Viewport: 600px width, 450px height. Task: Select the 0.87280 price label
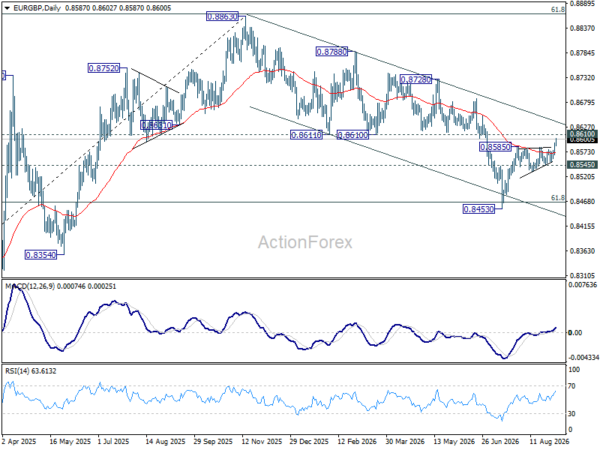[x=416, y=79]
